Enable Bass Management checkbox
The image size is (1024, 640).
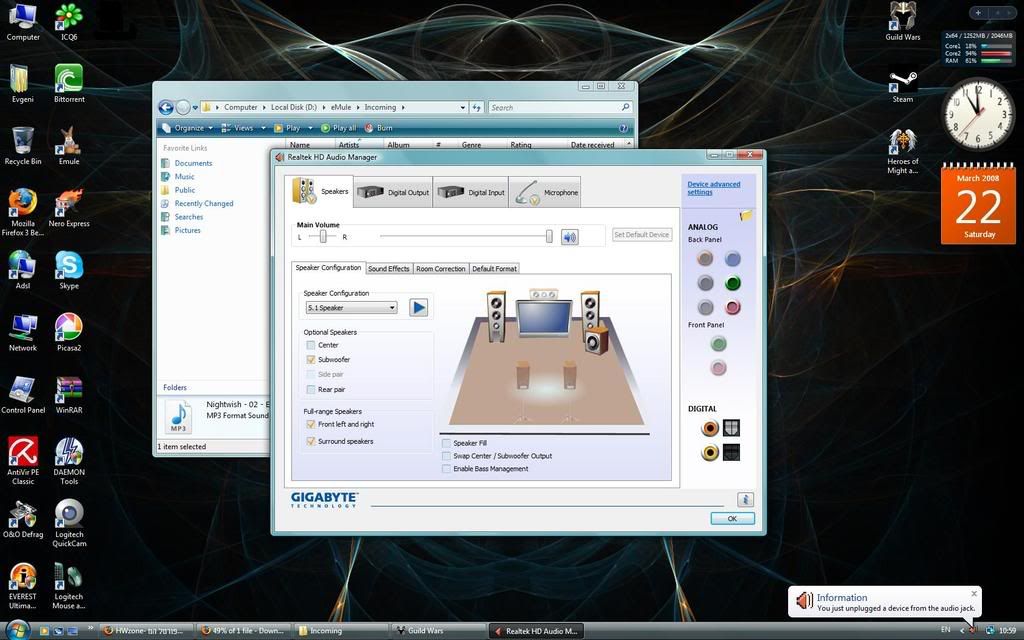446,469
